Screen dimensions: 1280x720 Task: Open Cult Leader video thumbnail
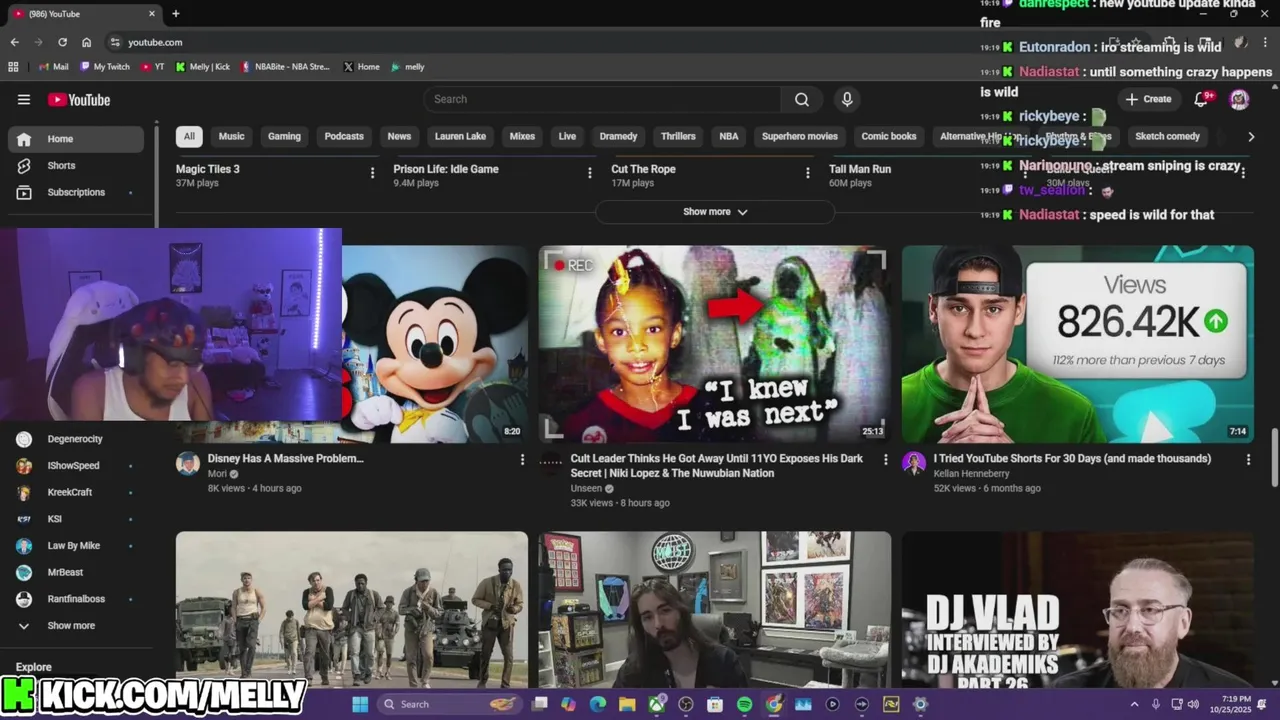pos(715,344)
